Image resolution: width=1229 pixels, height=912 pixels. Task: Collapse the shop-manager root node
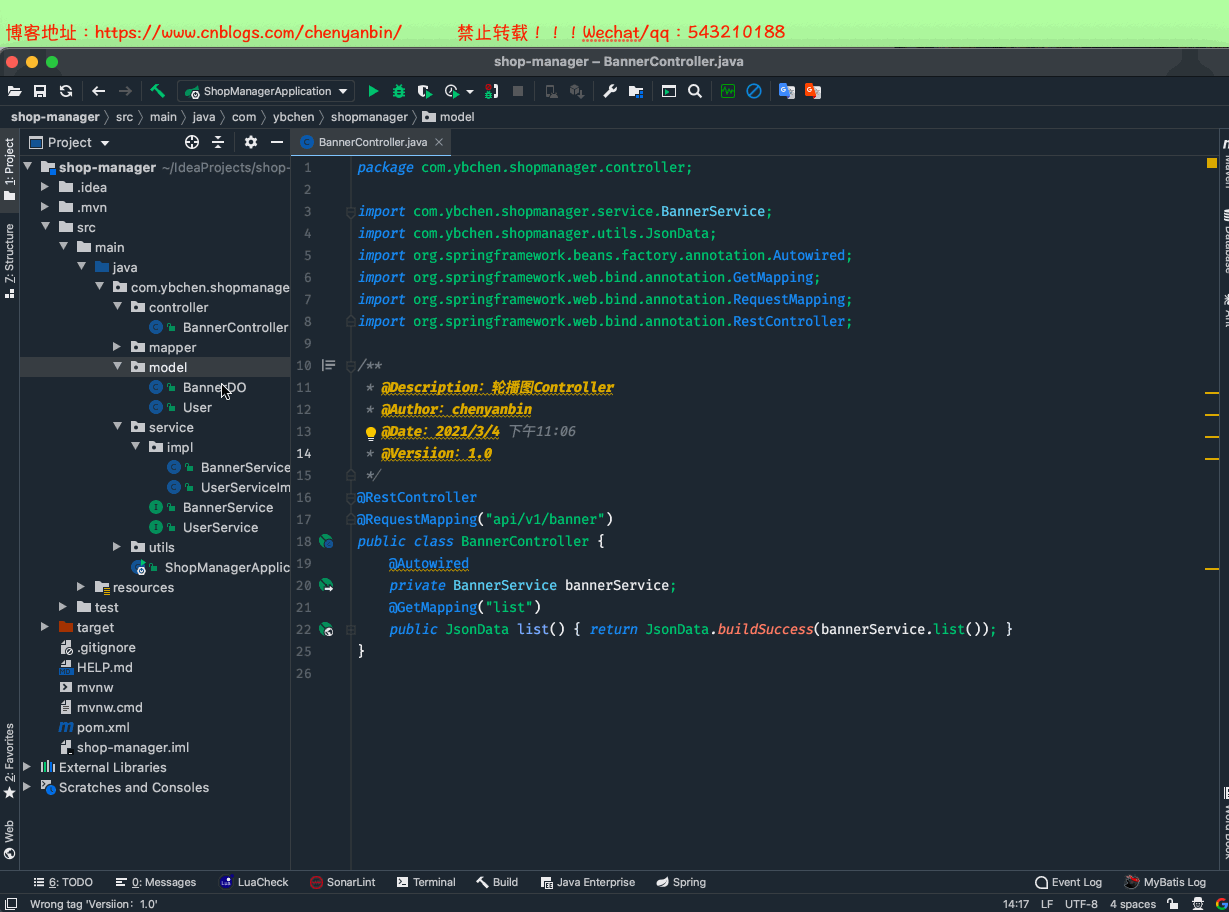point(28,167)
